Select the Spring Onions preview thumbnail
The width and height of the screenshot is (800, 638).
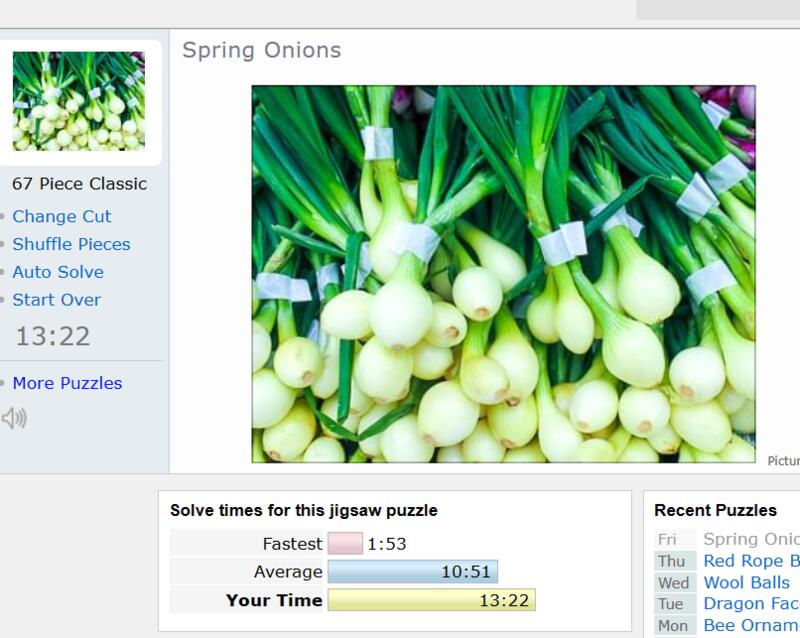click(79, 101)
